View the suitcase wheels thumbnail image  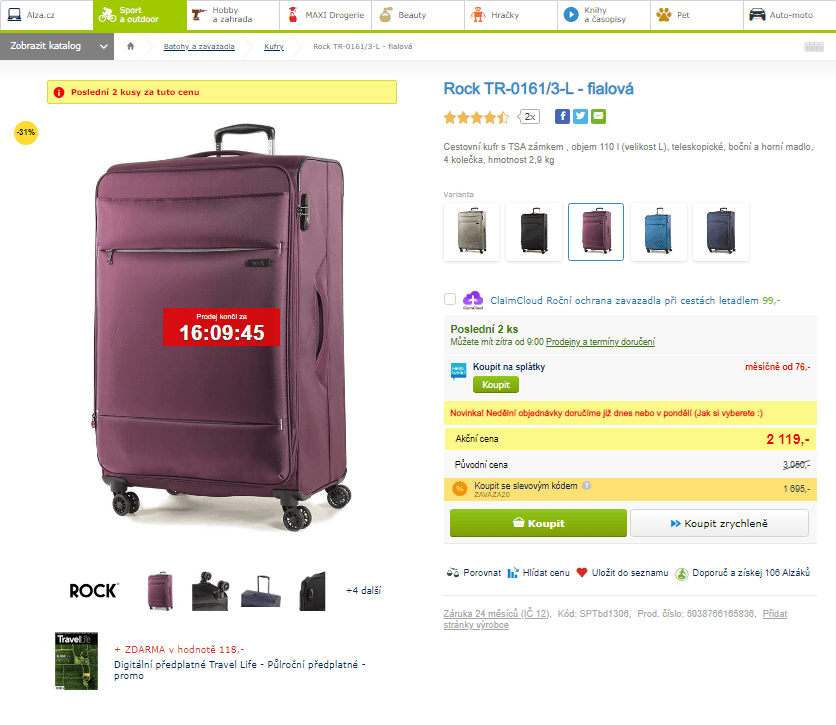click(209, 590)
